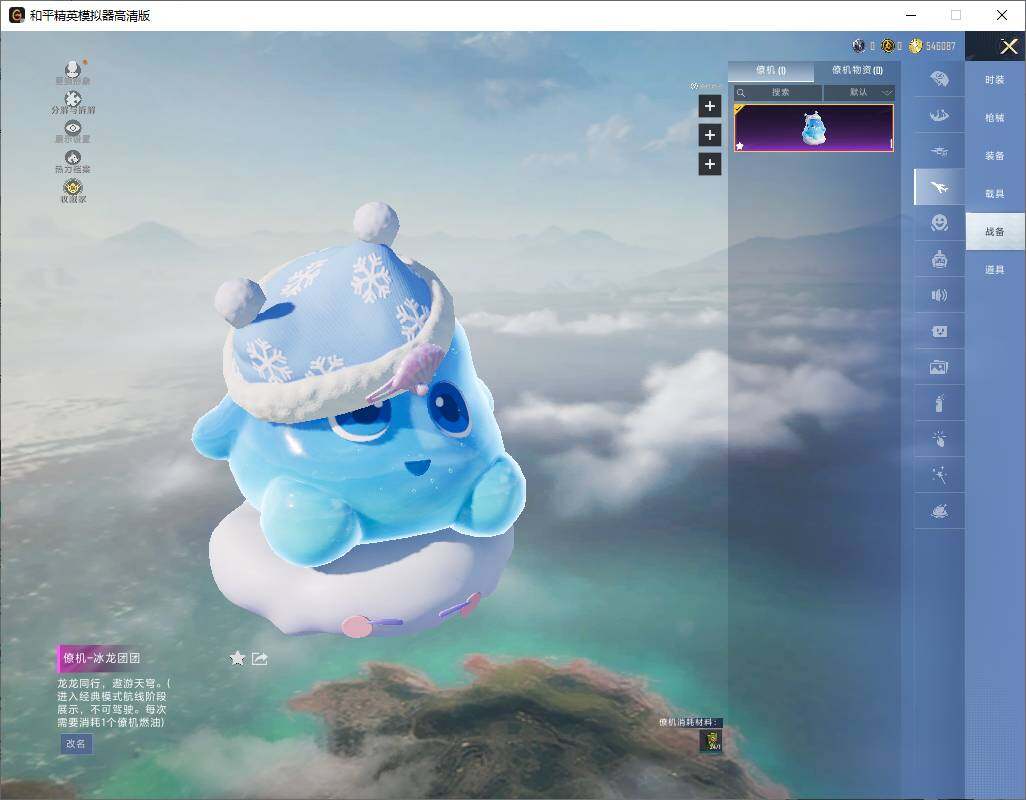The width and height of the screenshot is (1026, 800).
Task: Open the smiley emote category icon
Action: [940, 223]
